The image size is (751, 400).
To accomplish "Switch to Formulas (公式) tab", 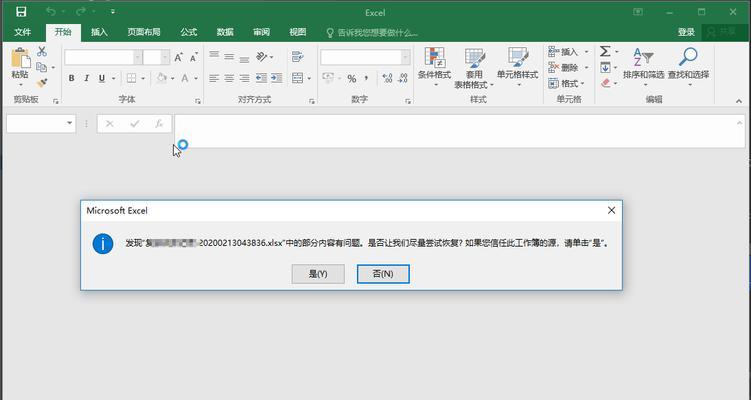I will click(x=189, y=32).
